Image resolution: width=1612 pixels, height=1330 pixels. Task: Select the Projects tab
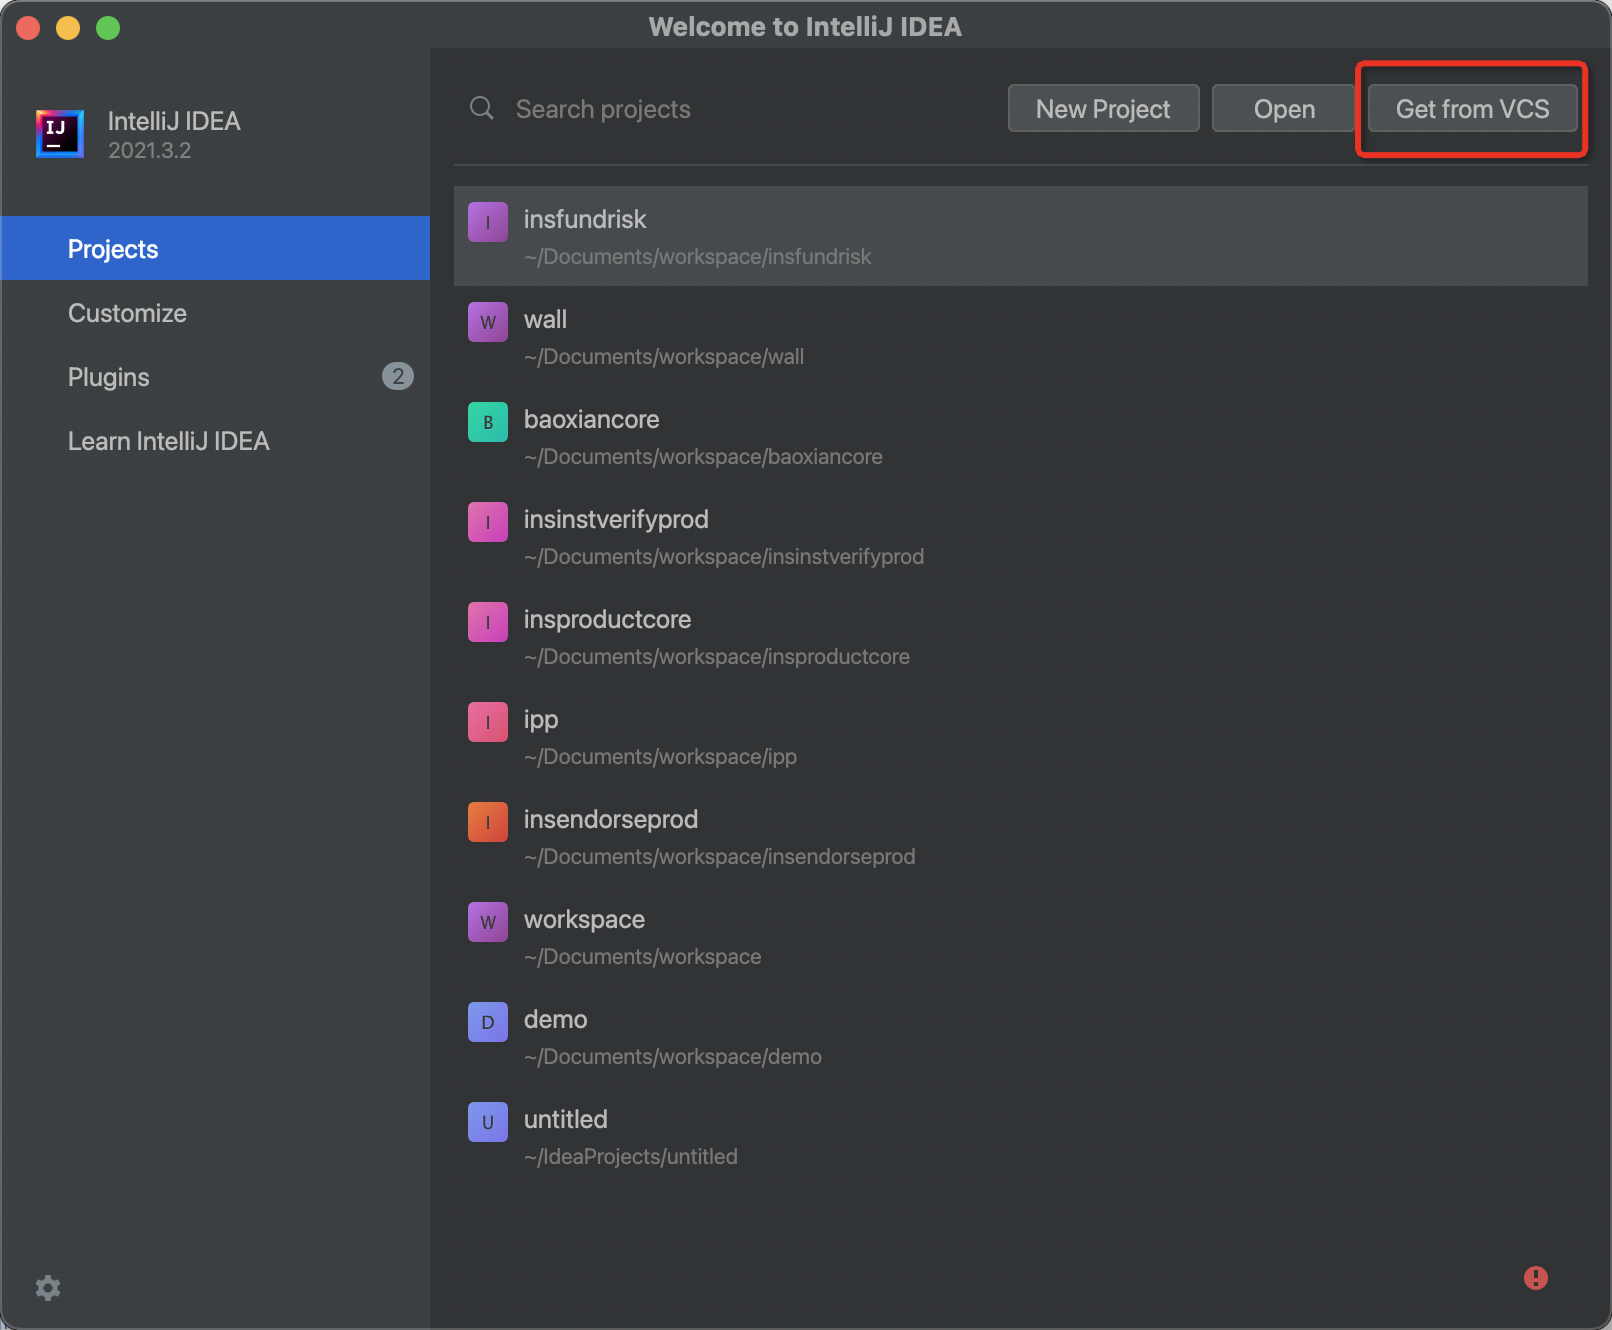click(x=216, y=248)
